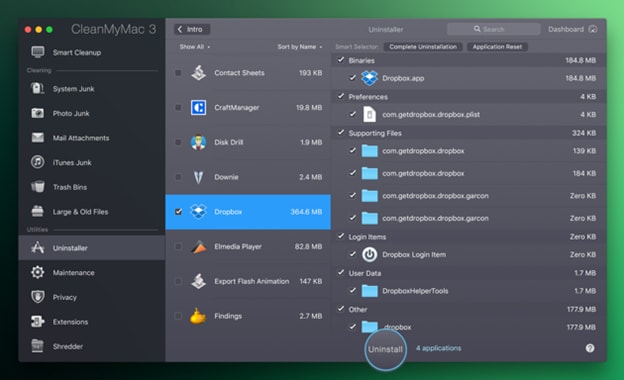Click the Shredder icon
The width and height of the screenshot is (624, 380).
[x=38, y=346]
